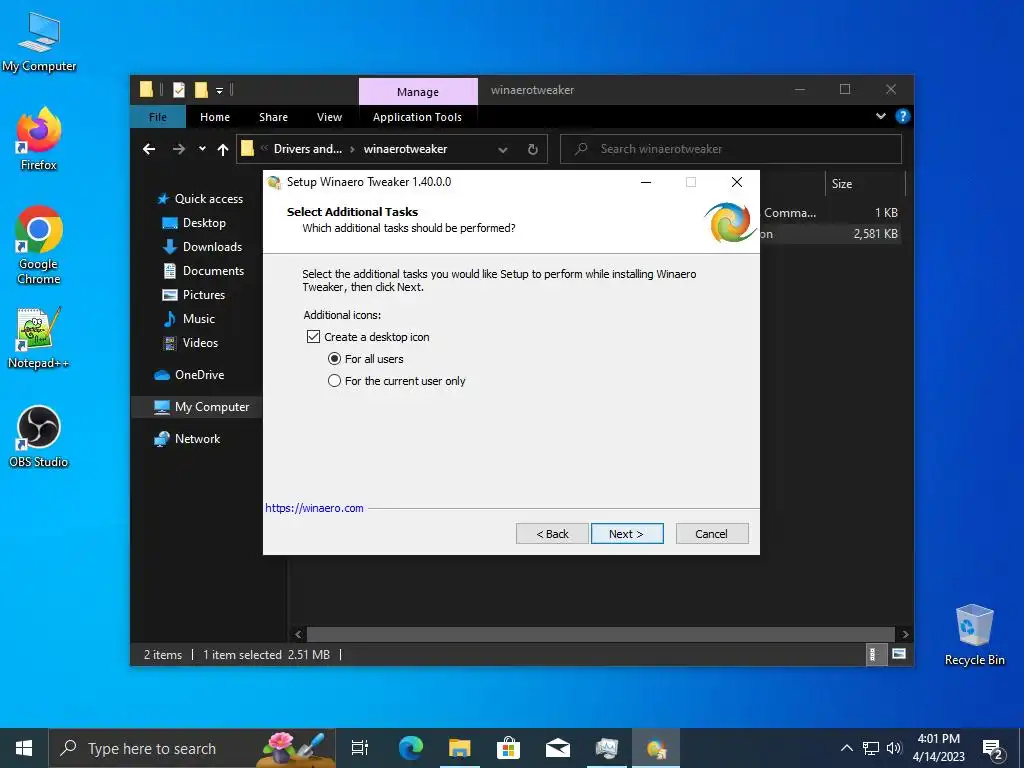Open recent locations dropdown arrow
1024x768 pixels.
[202, 149]
